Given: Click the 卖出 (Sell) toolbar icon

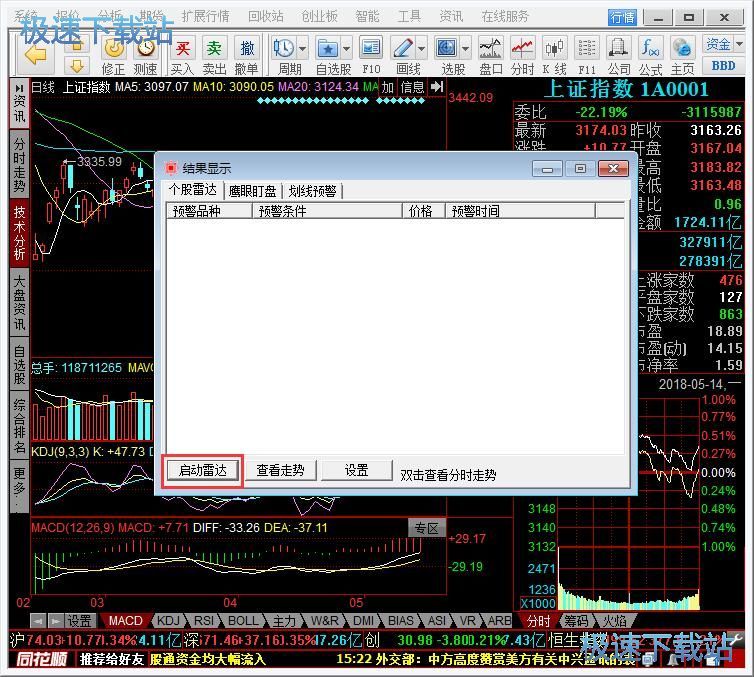Looking at the screenshot, I should 214,53.
